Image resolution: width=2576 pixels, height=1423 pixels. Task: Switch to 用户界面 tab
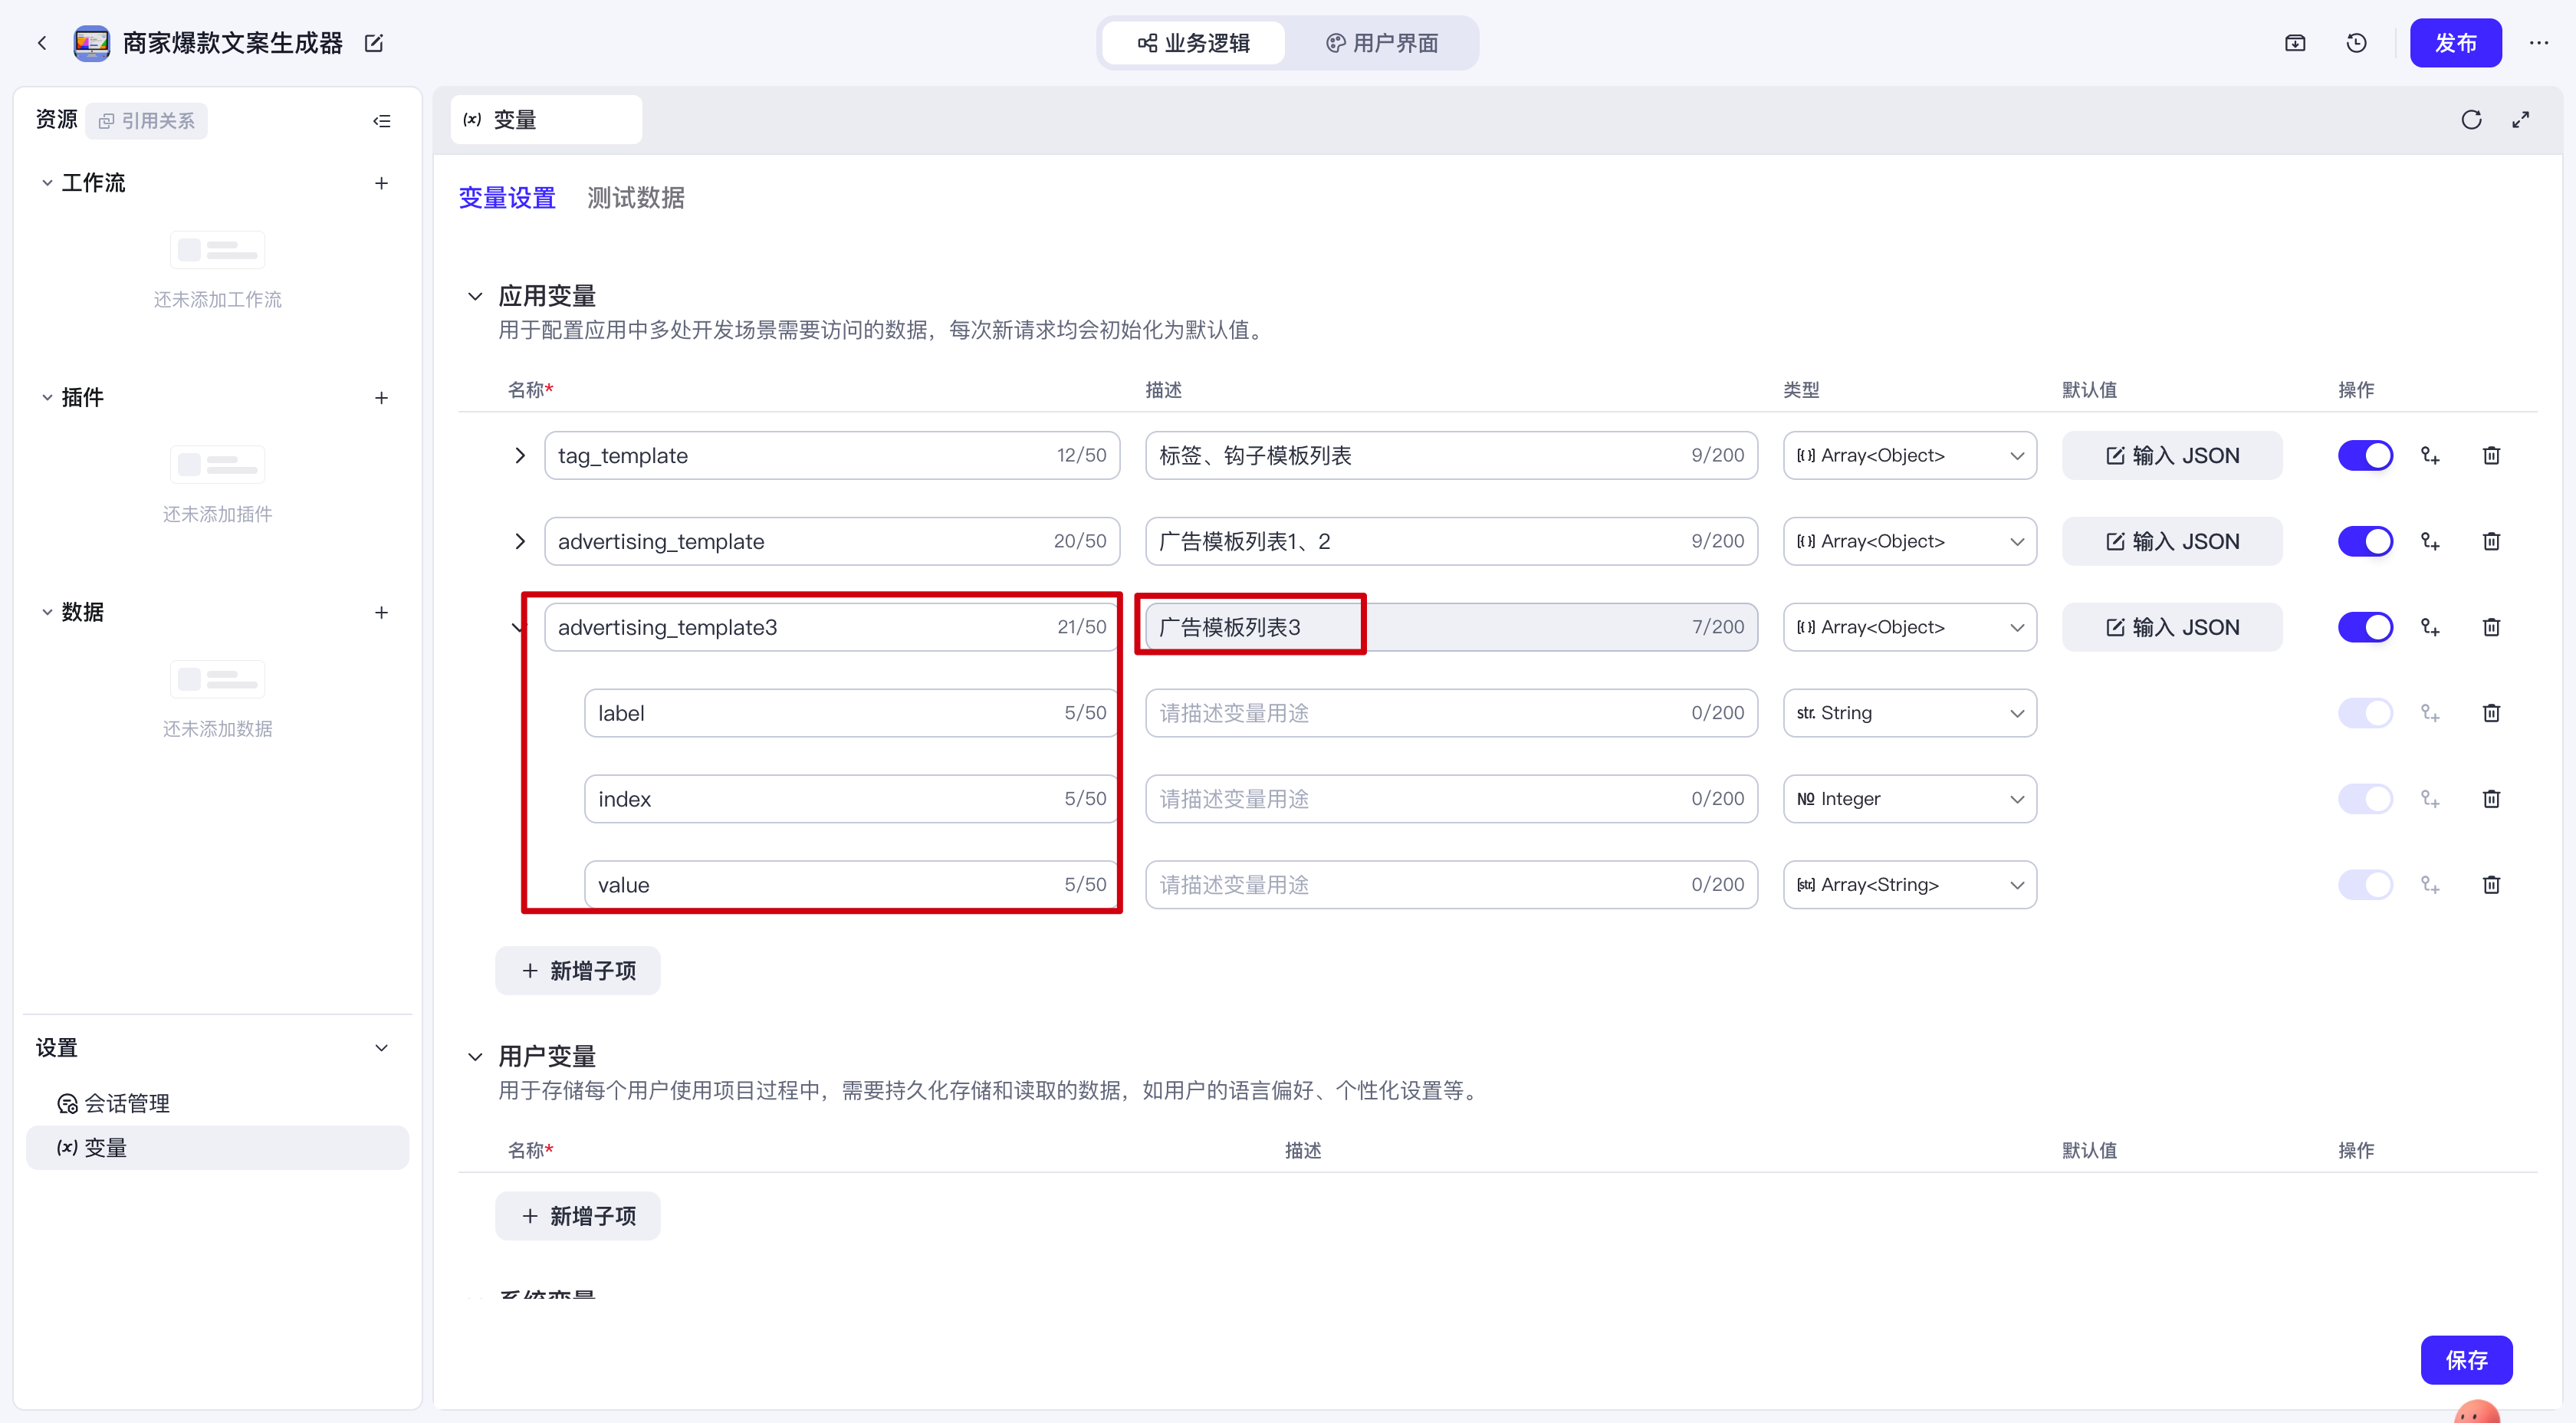click(x=1382, y=43)
